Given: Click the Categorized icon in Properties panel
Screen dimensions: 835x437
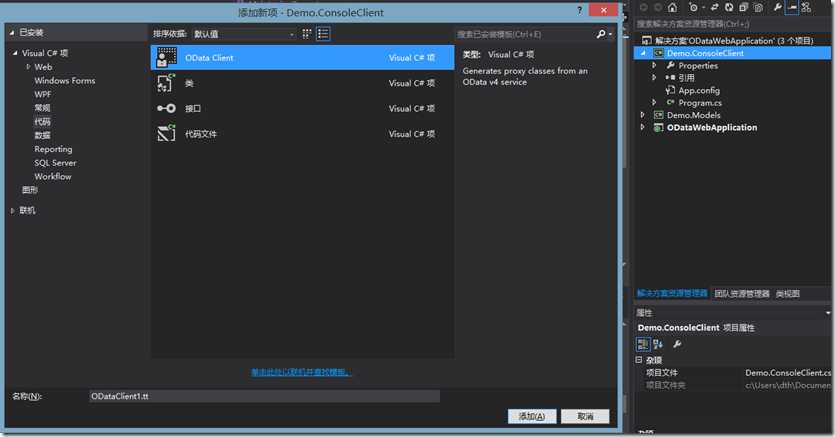Looking at the screenshot, I should (643, 344).
